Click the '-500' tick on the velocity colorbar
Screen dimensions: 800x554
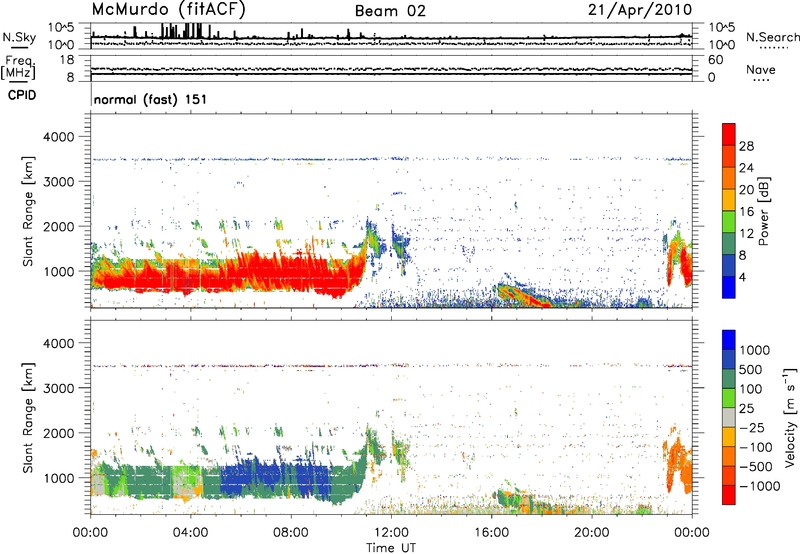tap(755, 467)
